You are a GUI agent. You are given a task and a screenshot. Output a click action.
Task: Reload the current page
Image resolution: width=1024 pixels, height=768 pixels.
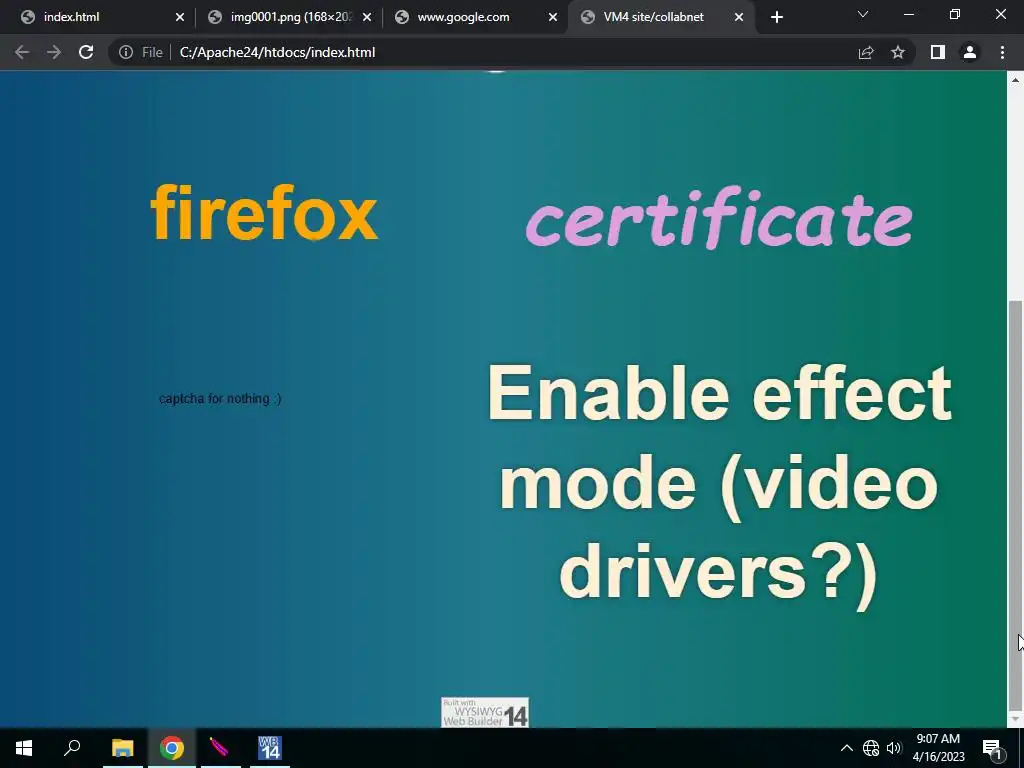86,52
